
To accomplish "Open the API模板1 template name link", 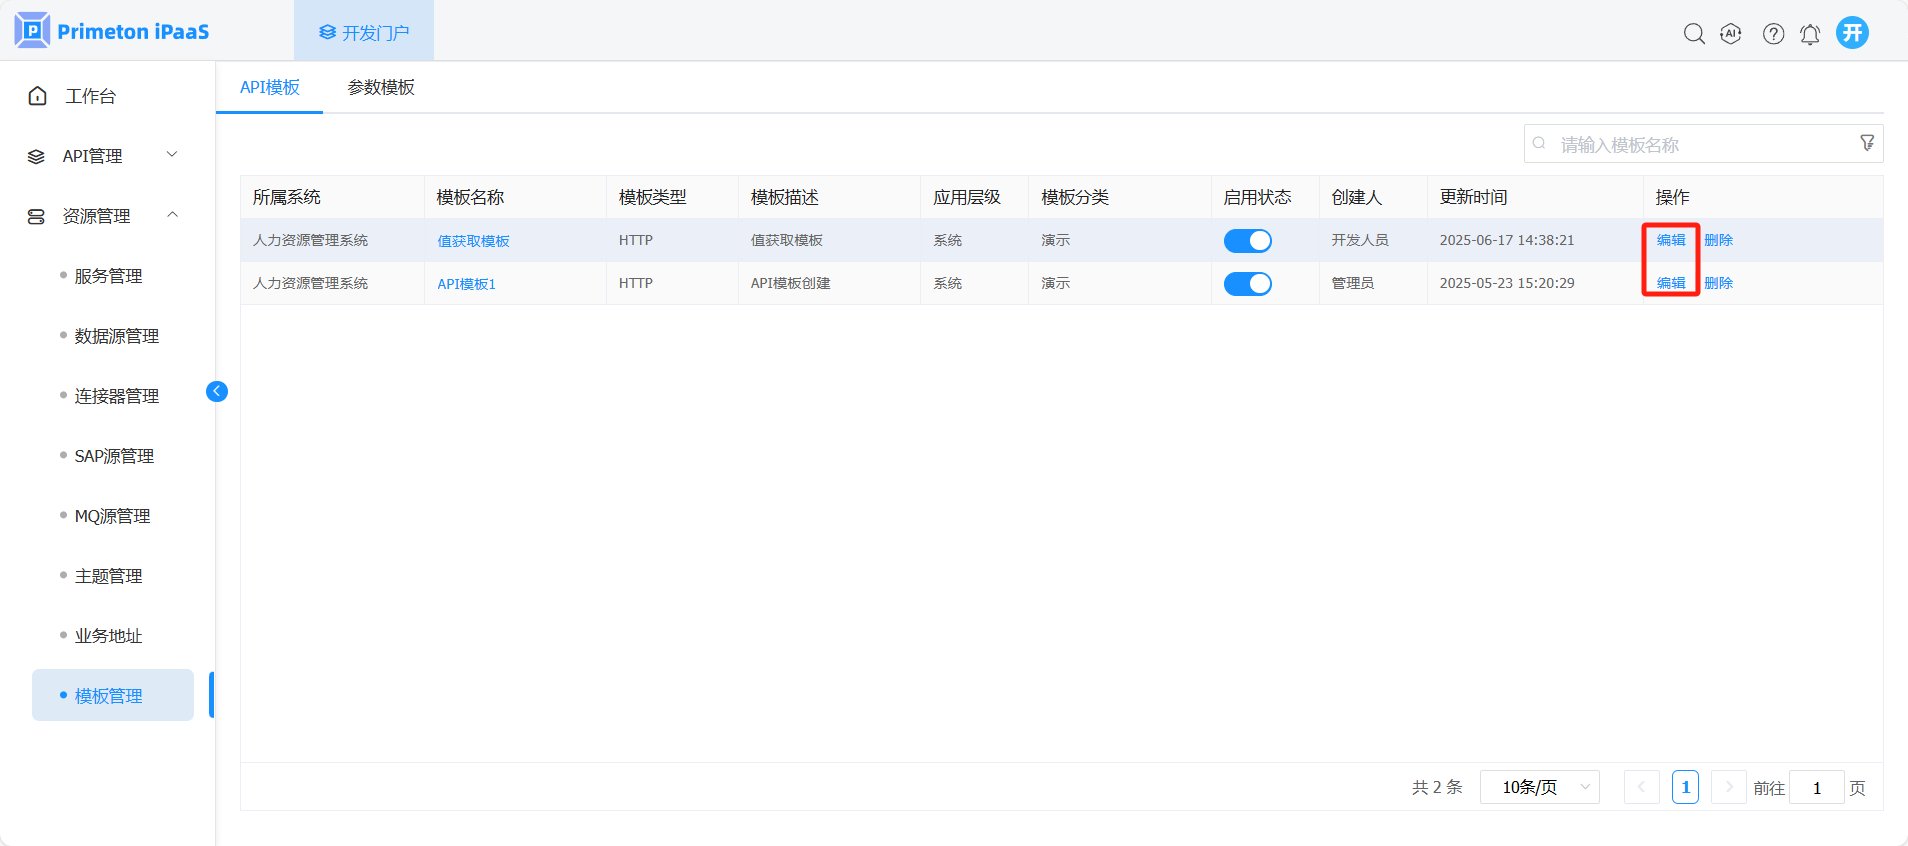I will click(466, 284).
